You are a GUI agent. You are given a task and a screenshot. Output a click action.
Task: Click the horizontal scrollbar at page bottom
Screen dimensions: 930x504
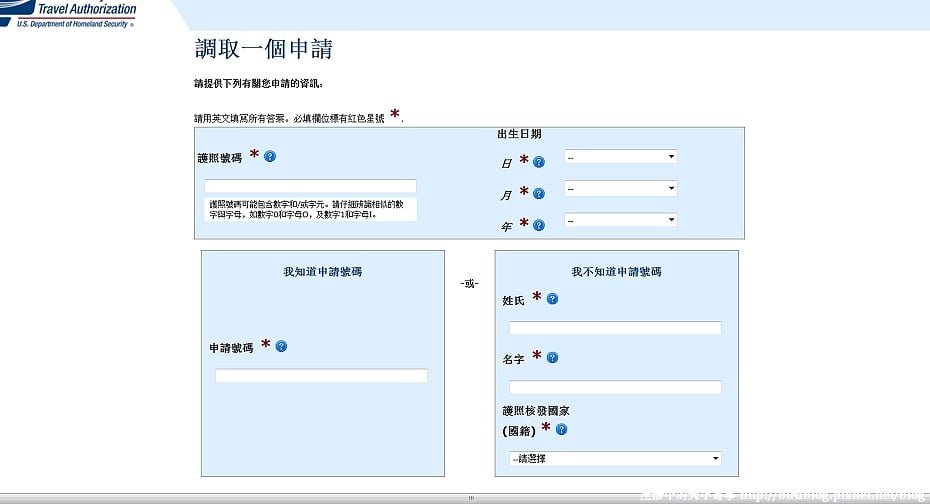pos(470,497)
